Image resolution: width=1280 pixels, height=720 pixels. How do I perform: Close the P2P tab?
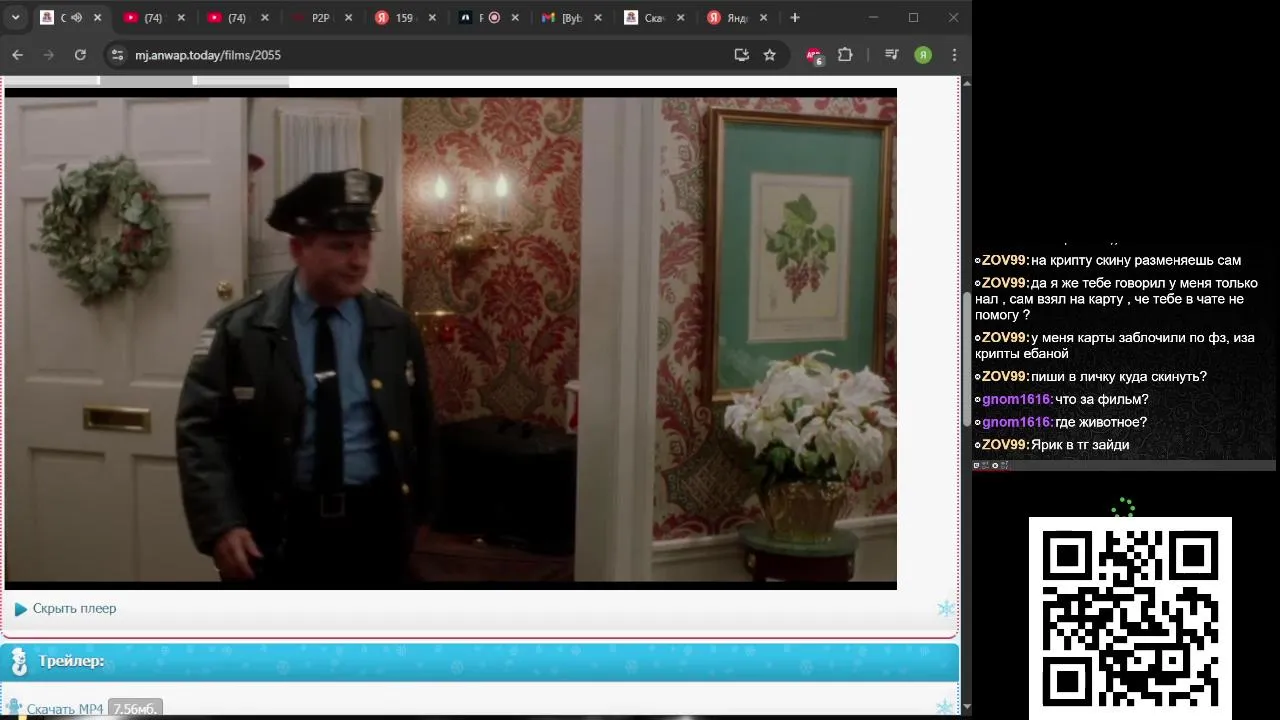[x=346, y=18]
